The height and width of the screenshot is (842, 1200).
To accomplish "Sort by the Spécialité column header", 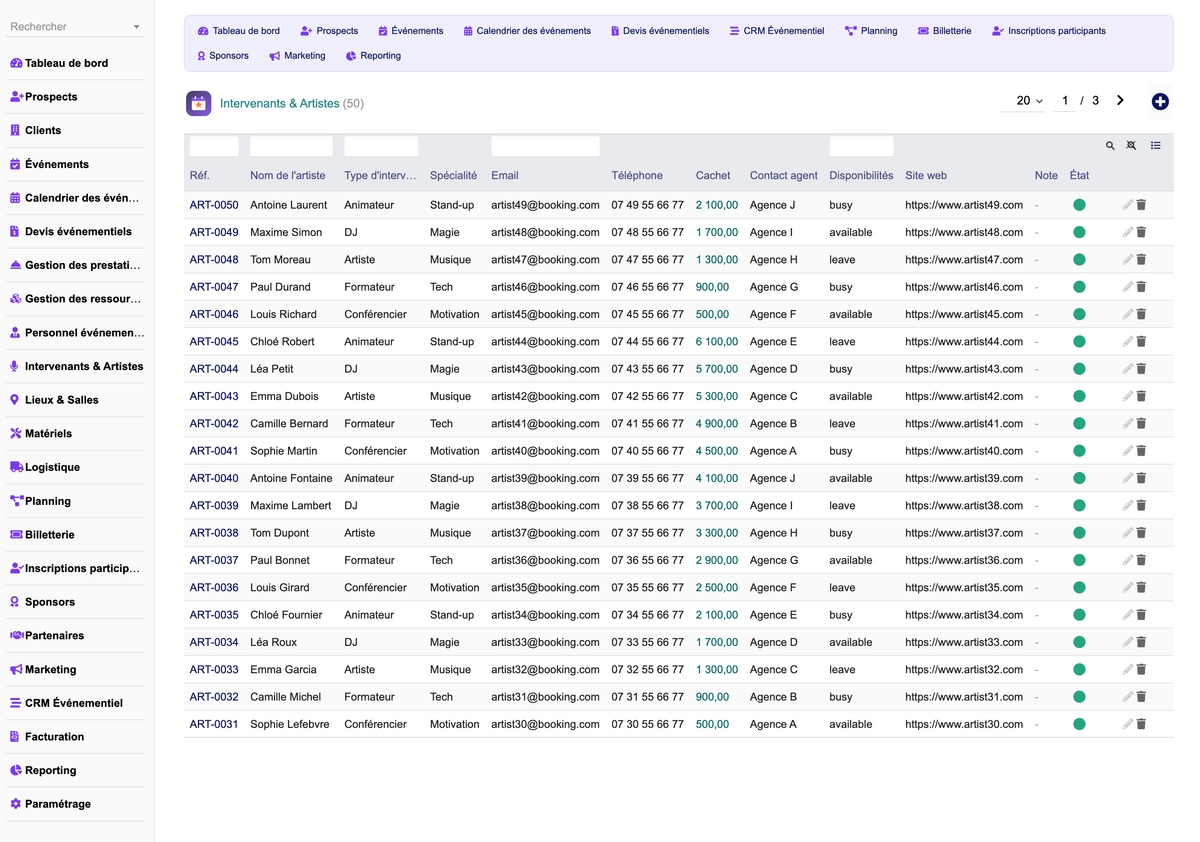I will coord(453,175).
